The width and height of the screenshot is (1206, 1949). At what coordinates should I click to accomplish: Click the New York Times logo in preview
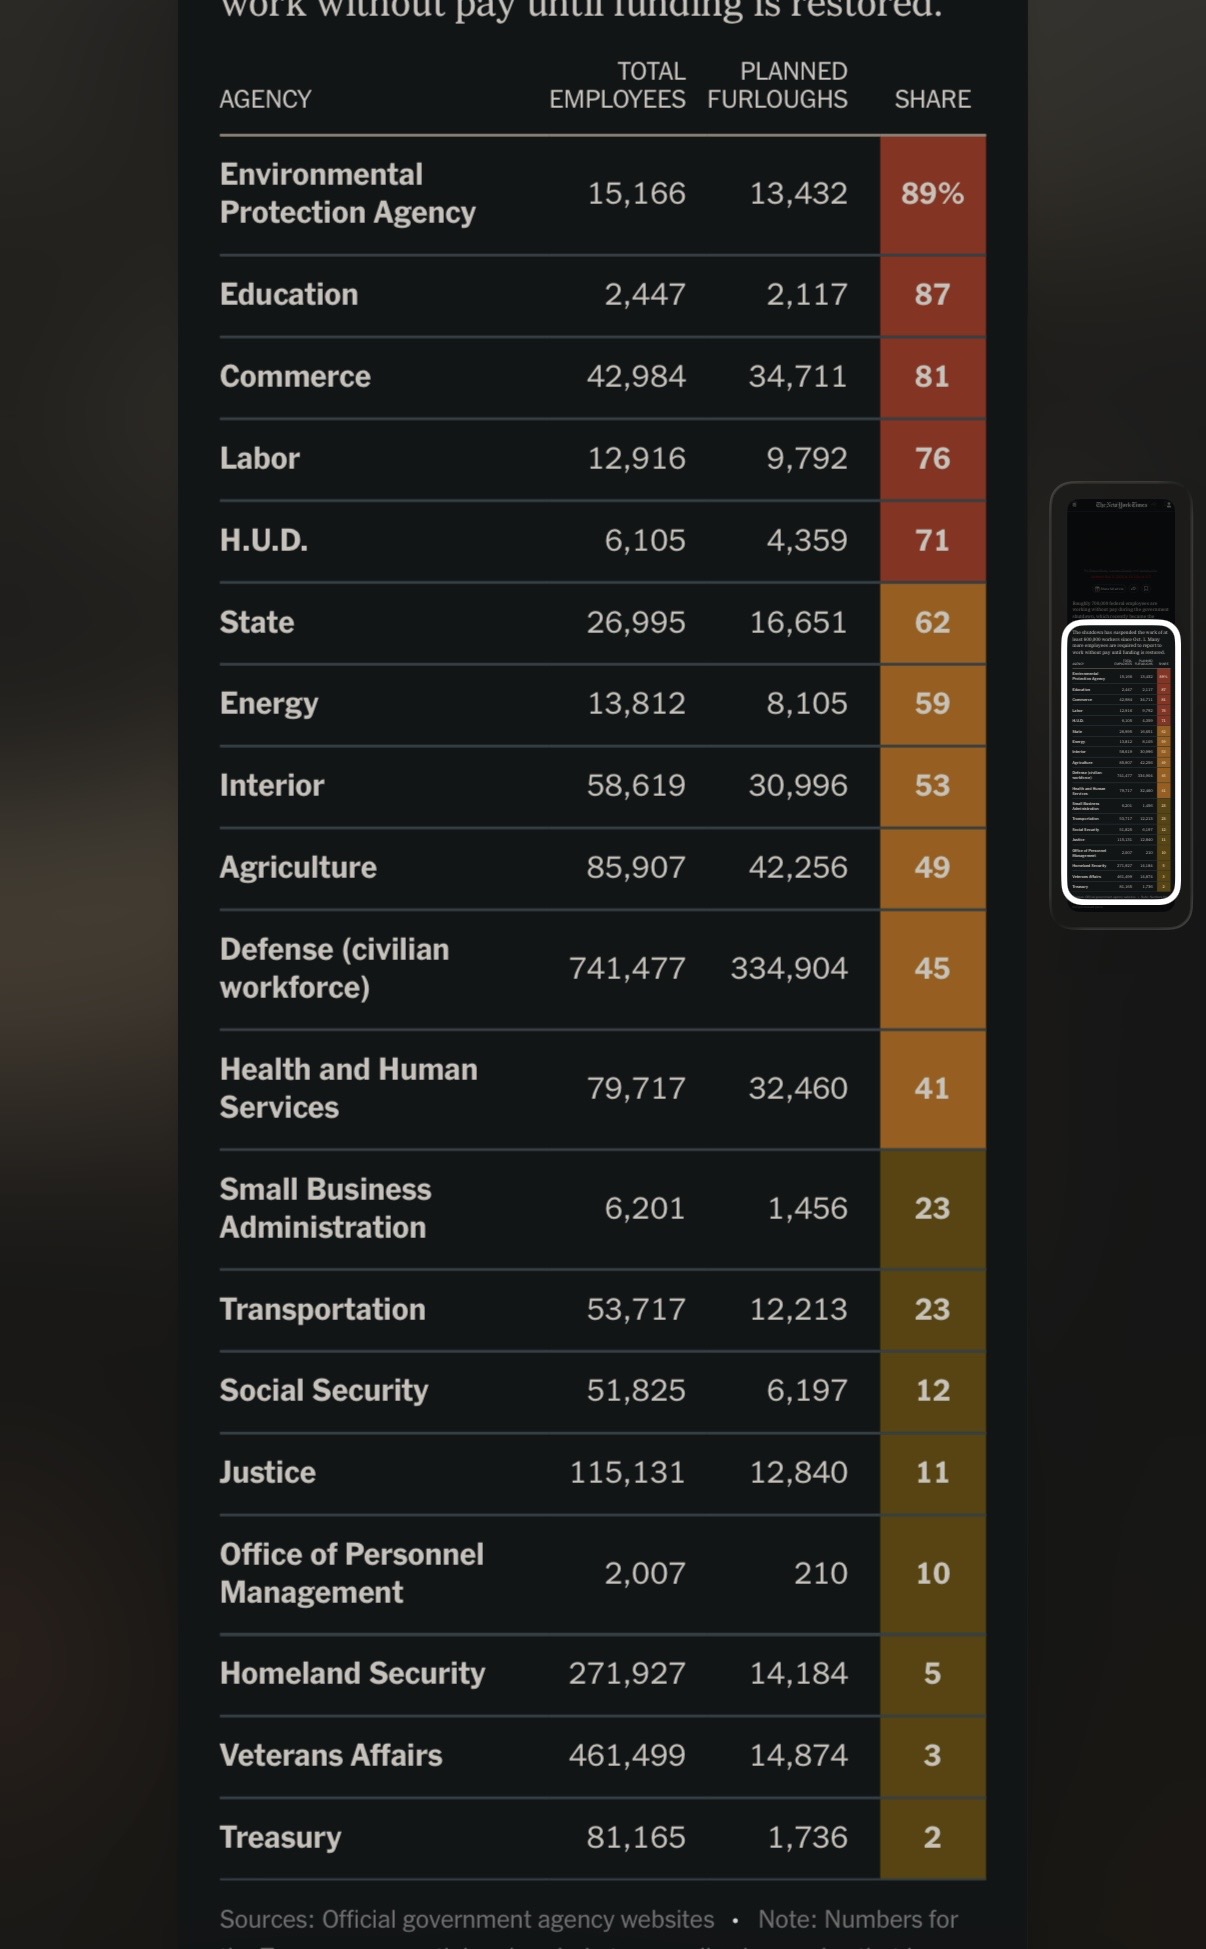point(1121,505)
